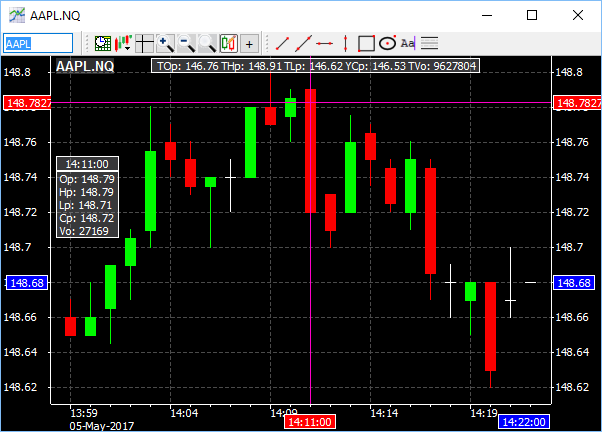602x432 pixels.
Task: Toggle the crosshair cursor tool
Action: [145, 43]
